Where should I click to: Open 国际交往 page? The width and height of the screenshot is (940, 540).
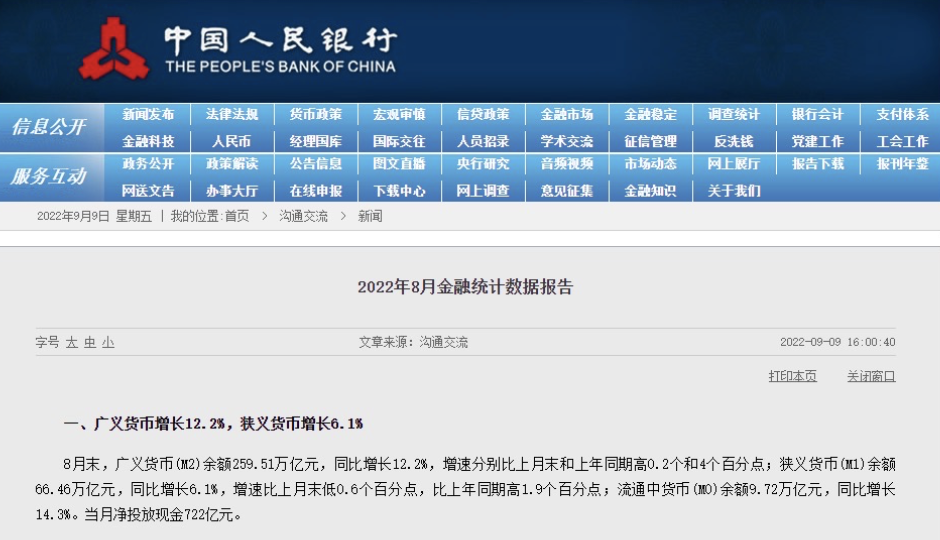tap(399, 141)
